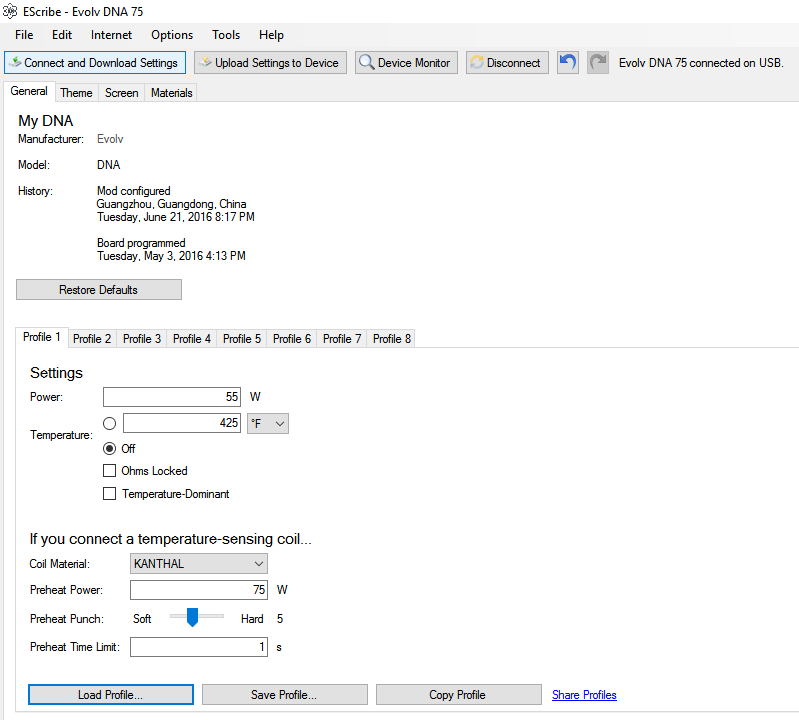Click the Restore Defaults button
Screen dimensions: 799x720
click(x=98, y=290)
